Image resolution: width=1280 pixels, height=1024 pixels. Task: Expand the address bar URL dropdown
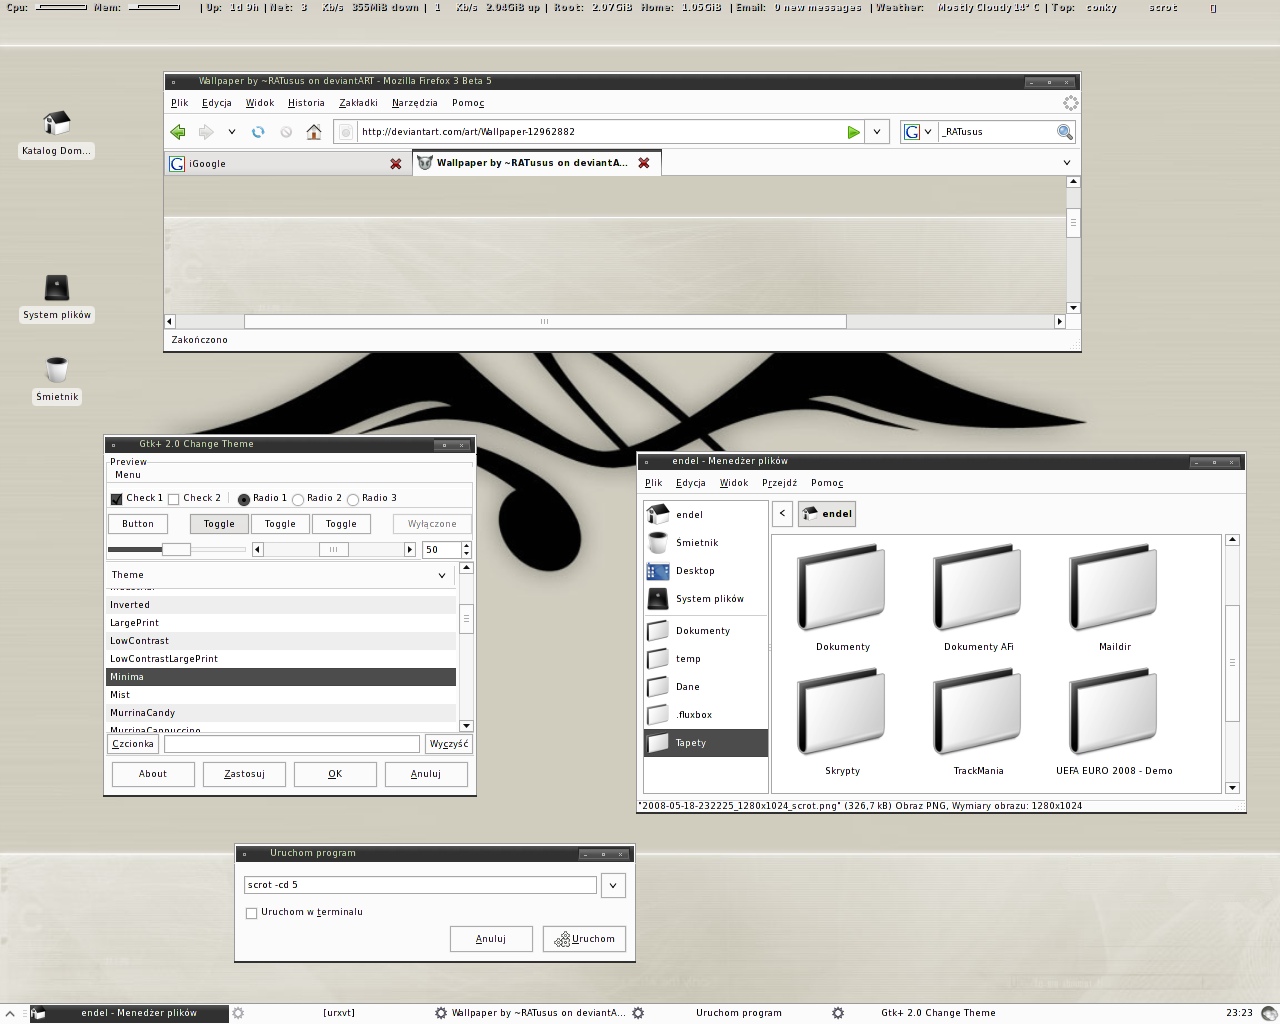coord(877,132)
